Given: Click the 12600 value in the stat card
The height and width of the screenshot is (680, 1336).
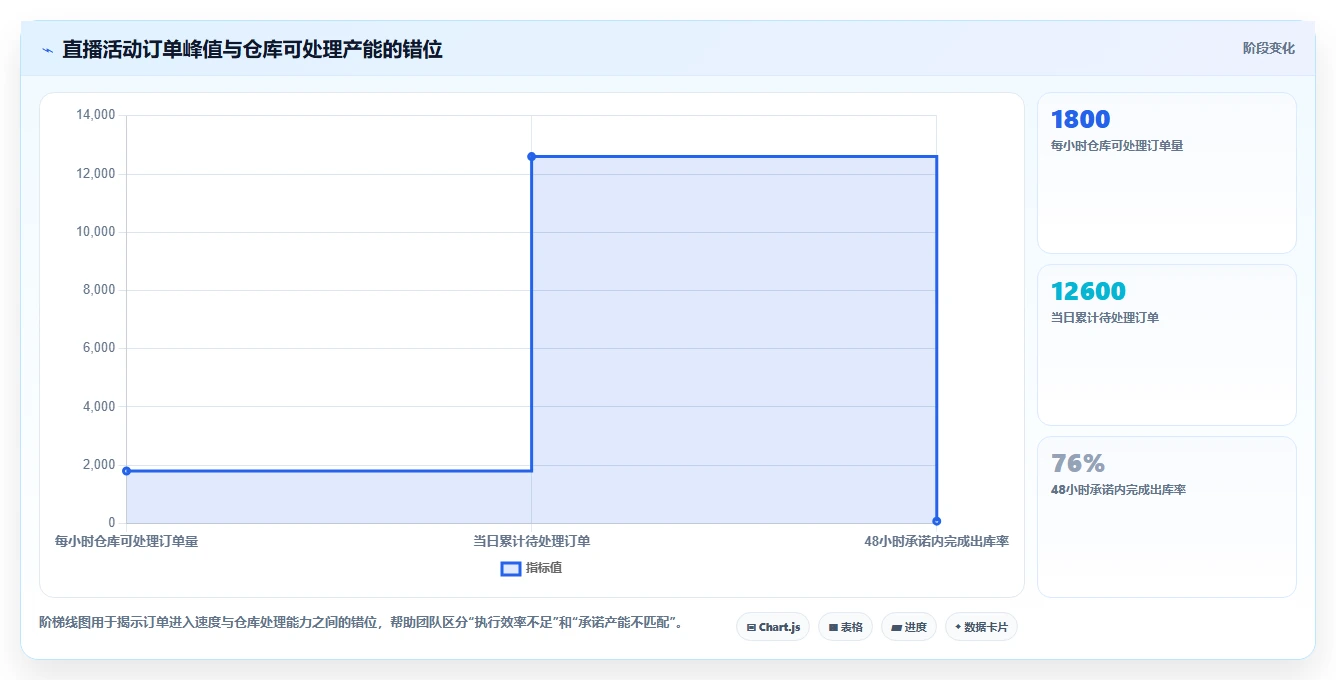Looking at the screenshot, I should tap(1088, 291).
